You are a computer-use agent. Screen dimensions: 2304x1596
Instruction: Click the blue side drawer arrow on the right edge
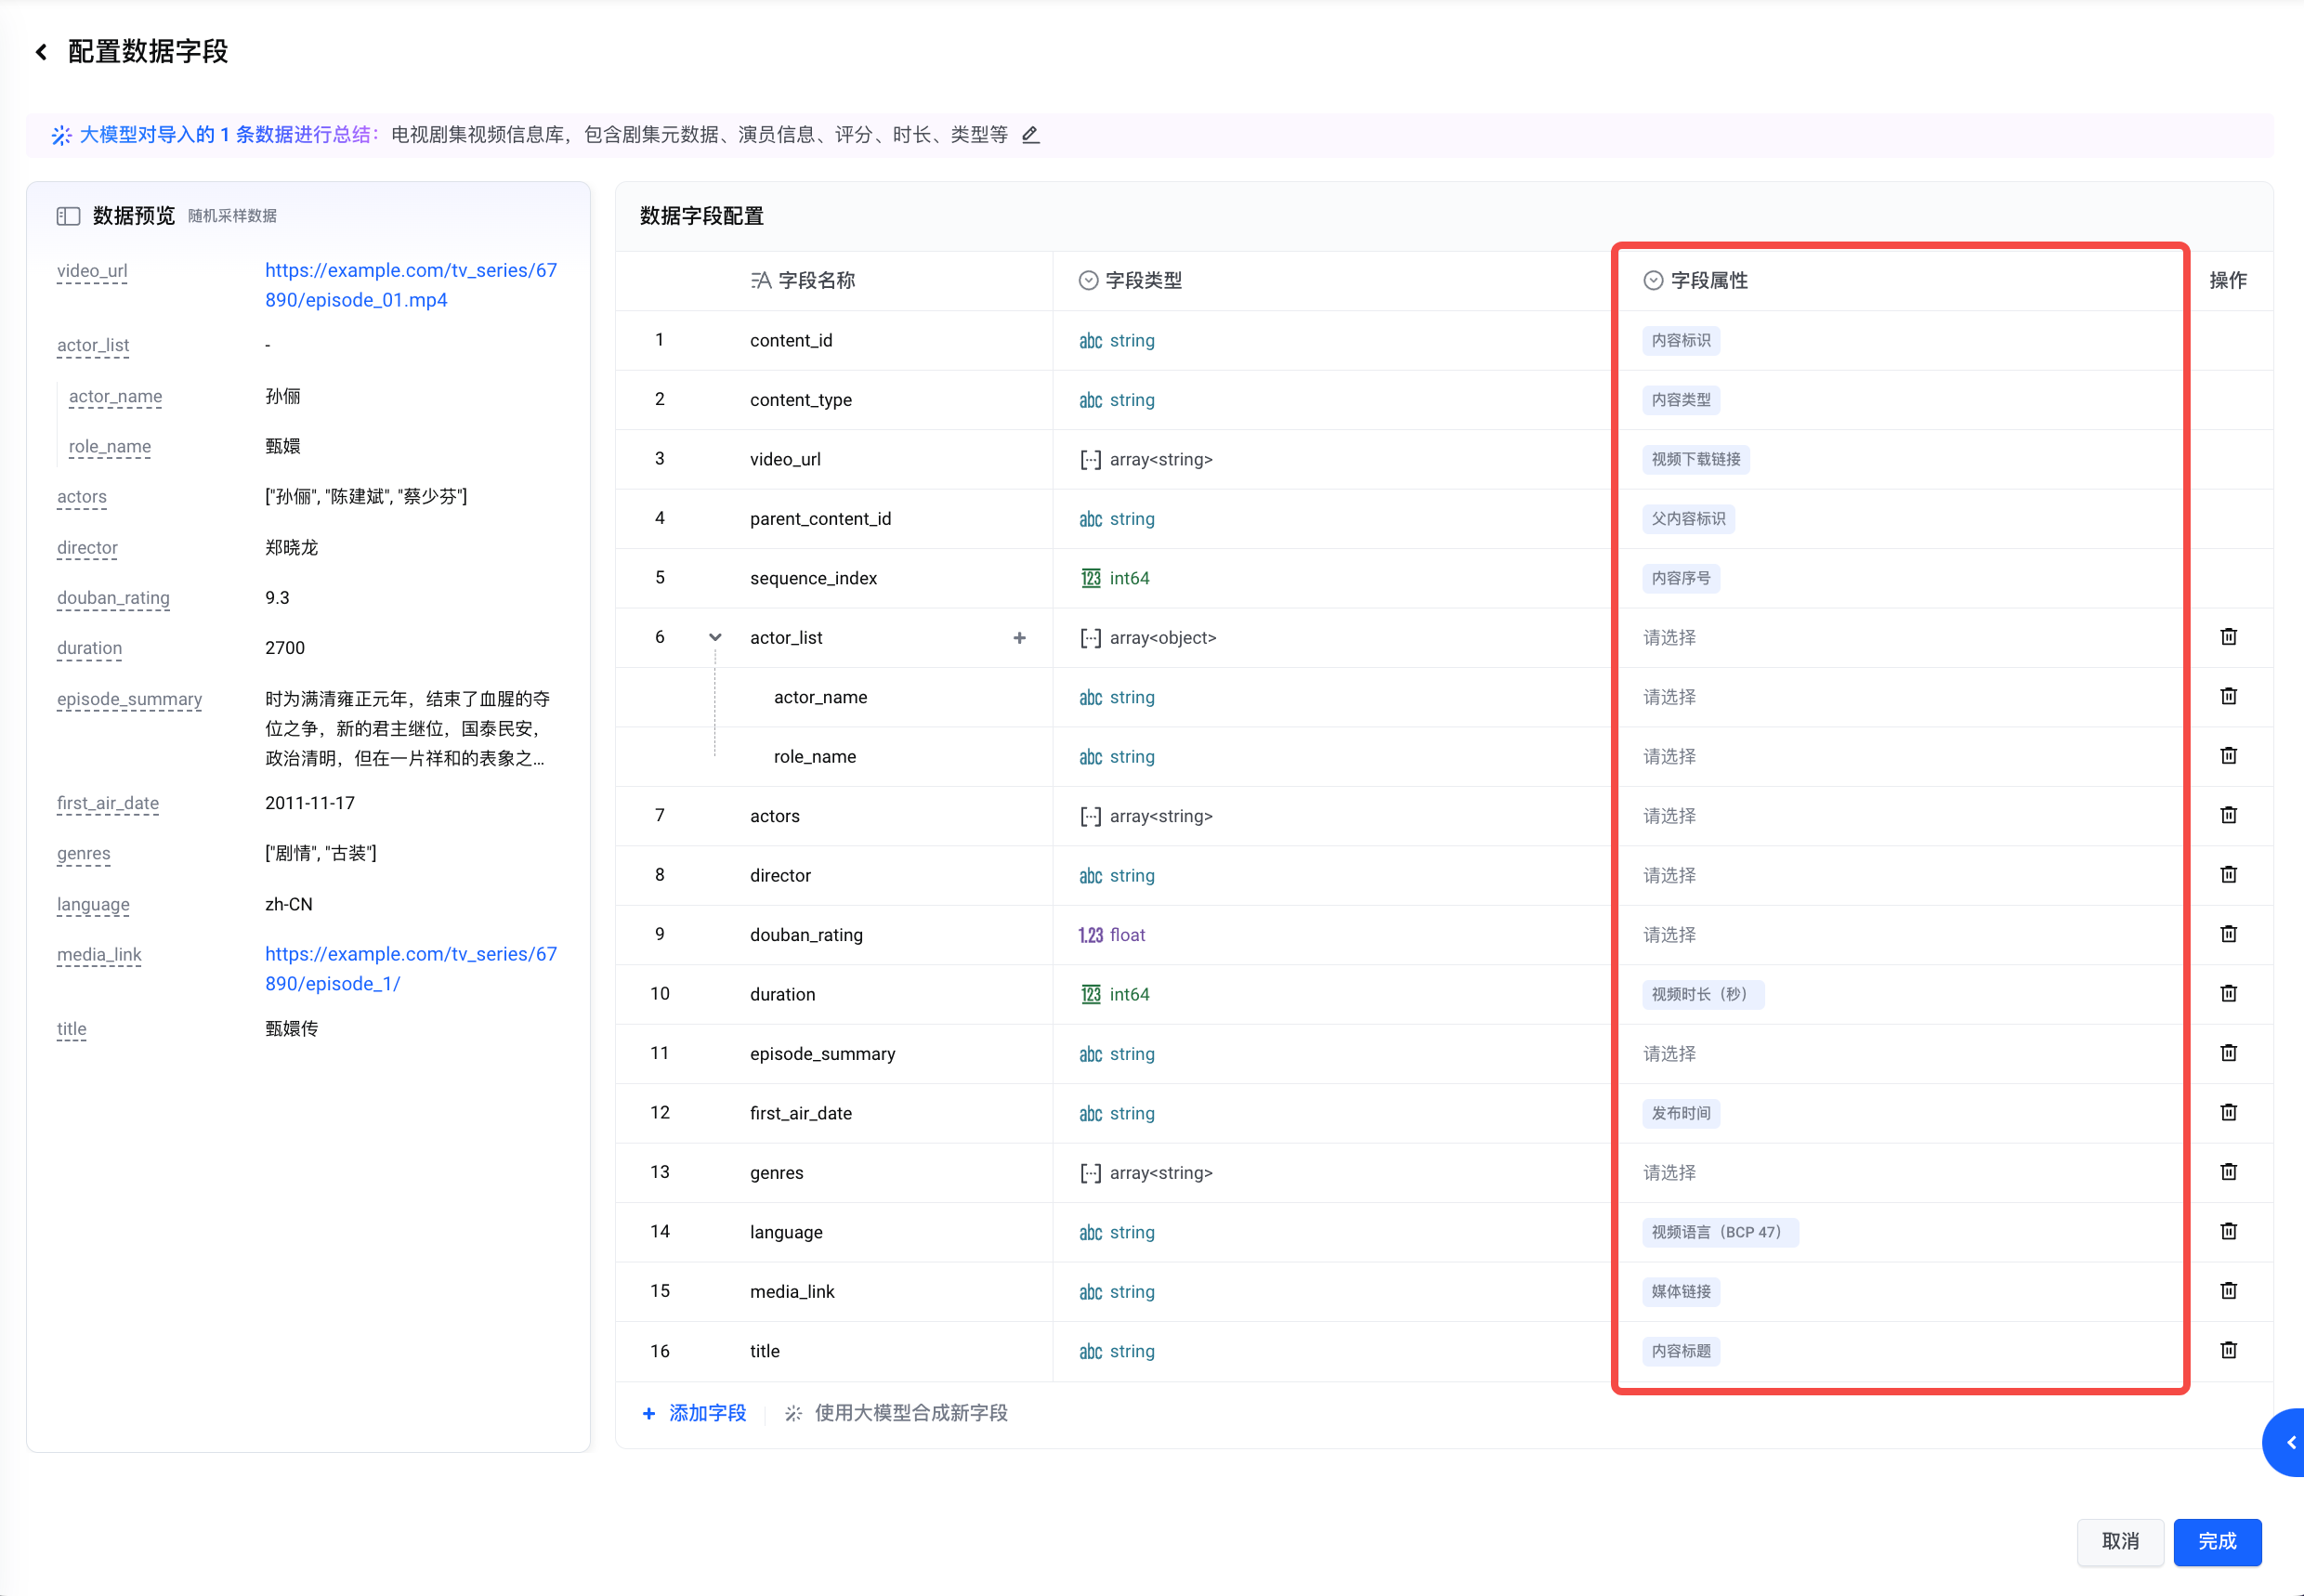click(x=2289, y=1442)
